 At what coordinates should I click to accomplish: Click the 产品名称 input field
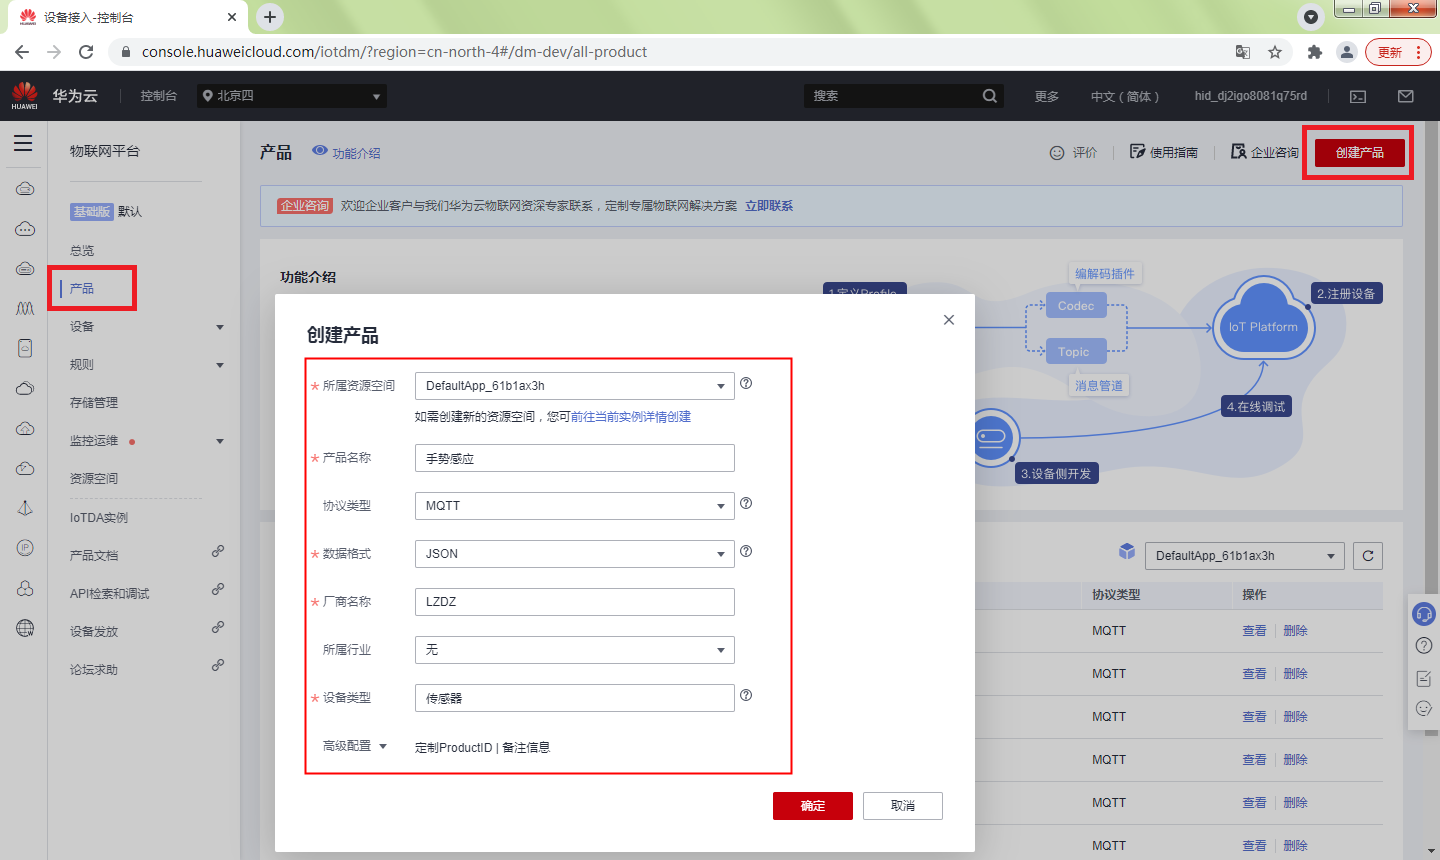(x=574, y=458)
